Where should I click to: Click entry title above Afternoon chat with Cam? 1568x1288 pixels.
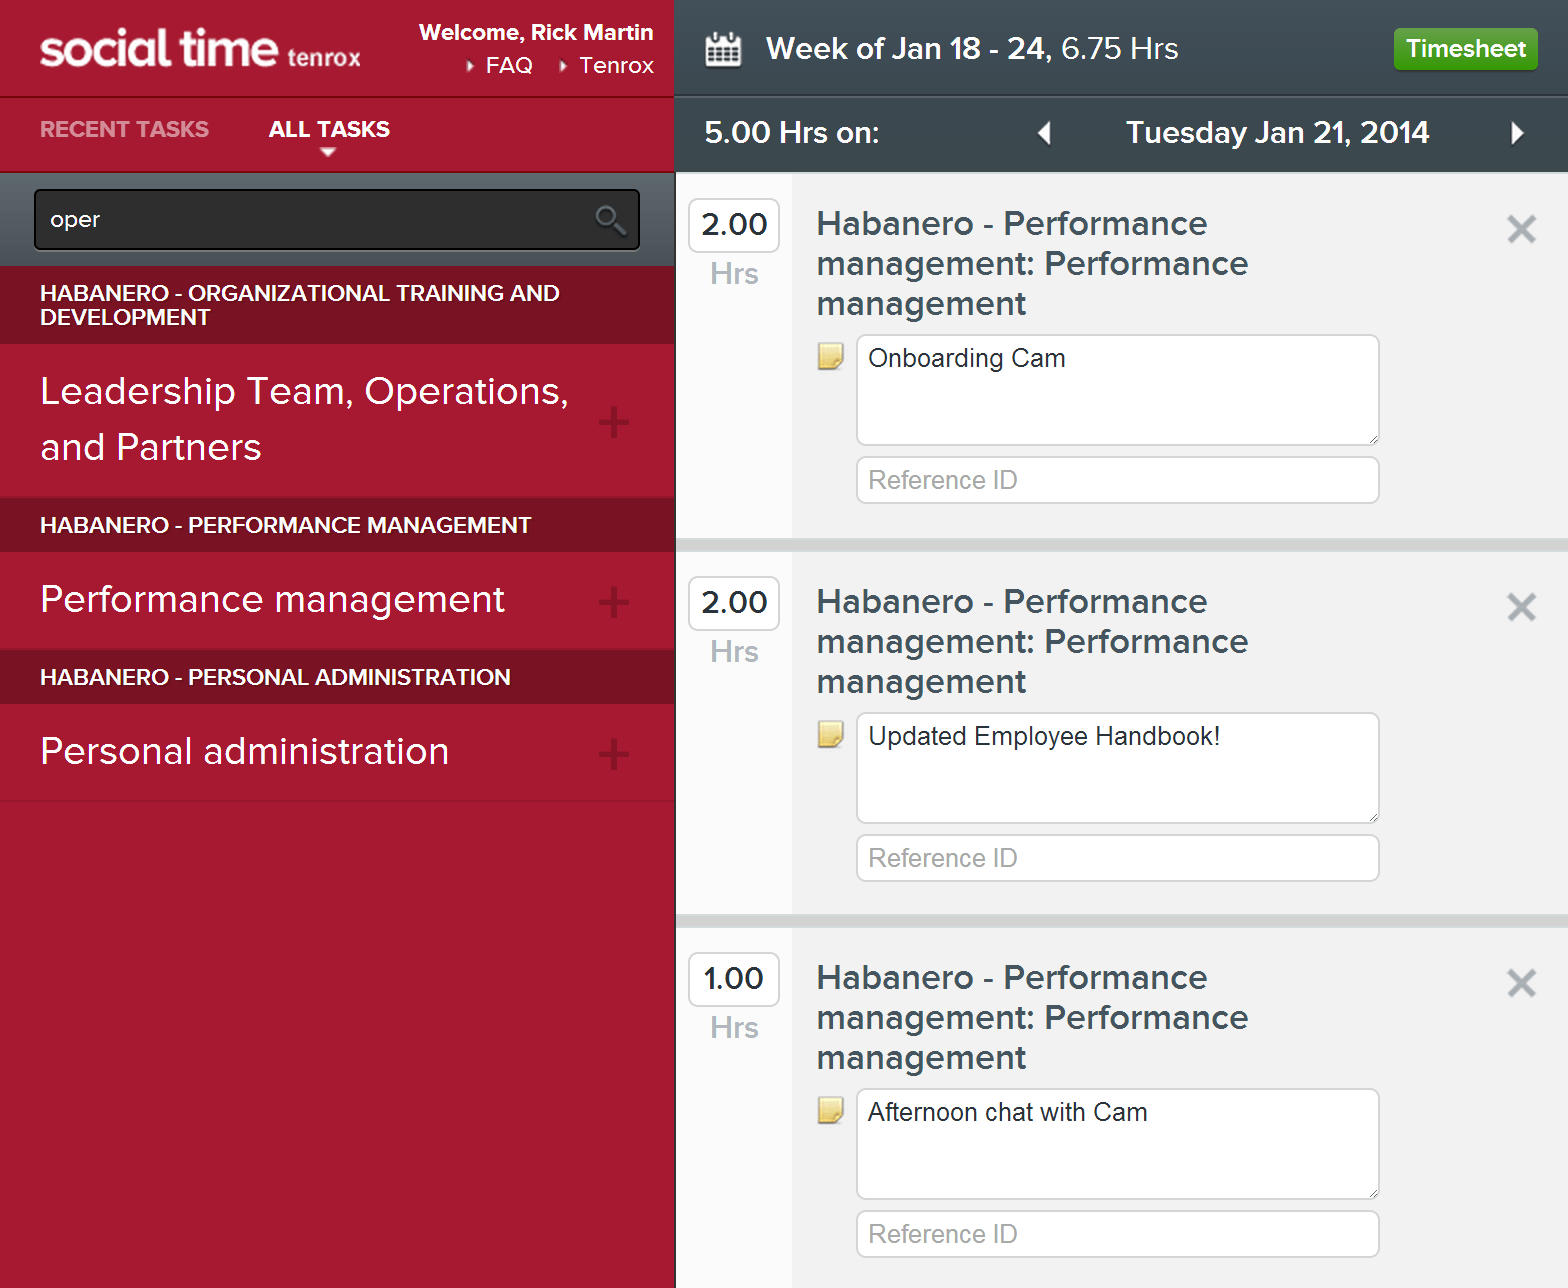[x=1032, y=1017]
